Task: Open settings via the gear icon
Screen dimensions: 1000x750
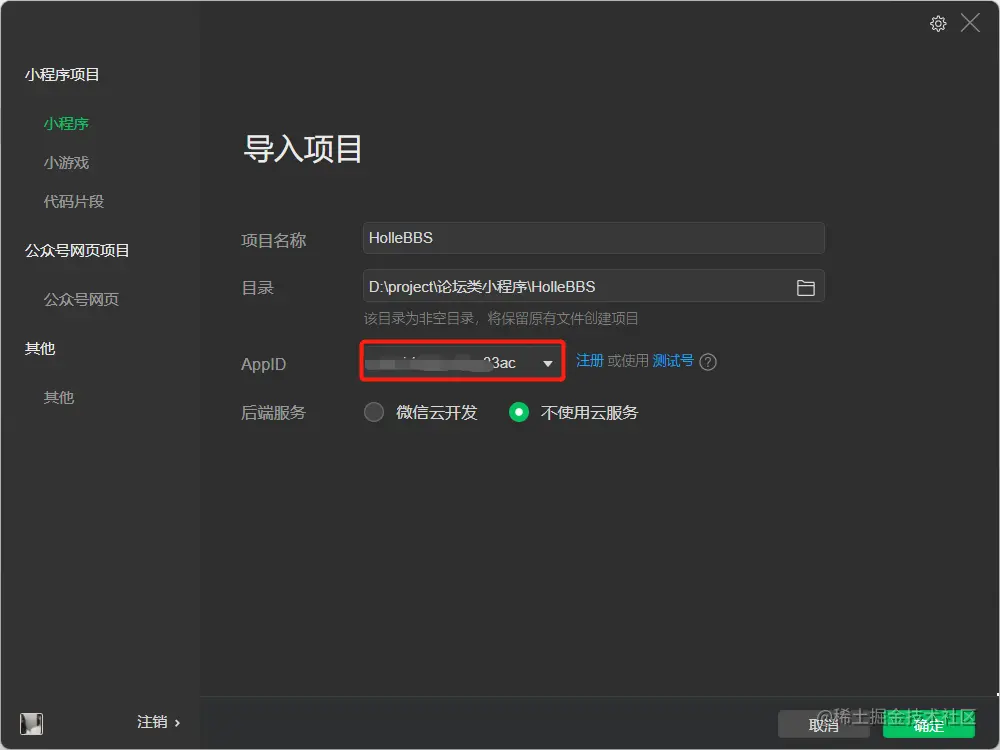Action: (x=938, y=24)
